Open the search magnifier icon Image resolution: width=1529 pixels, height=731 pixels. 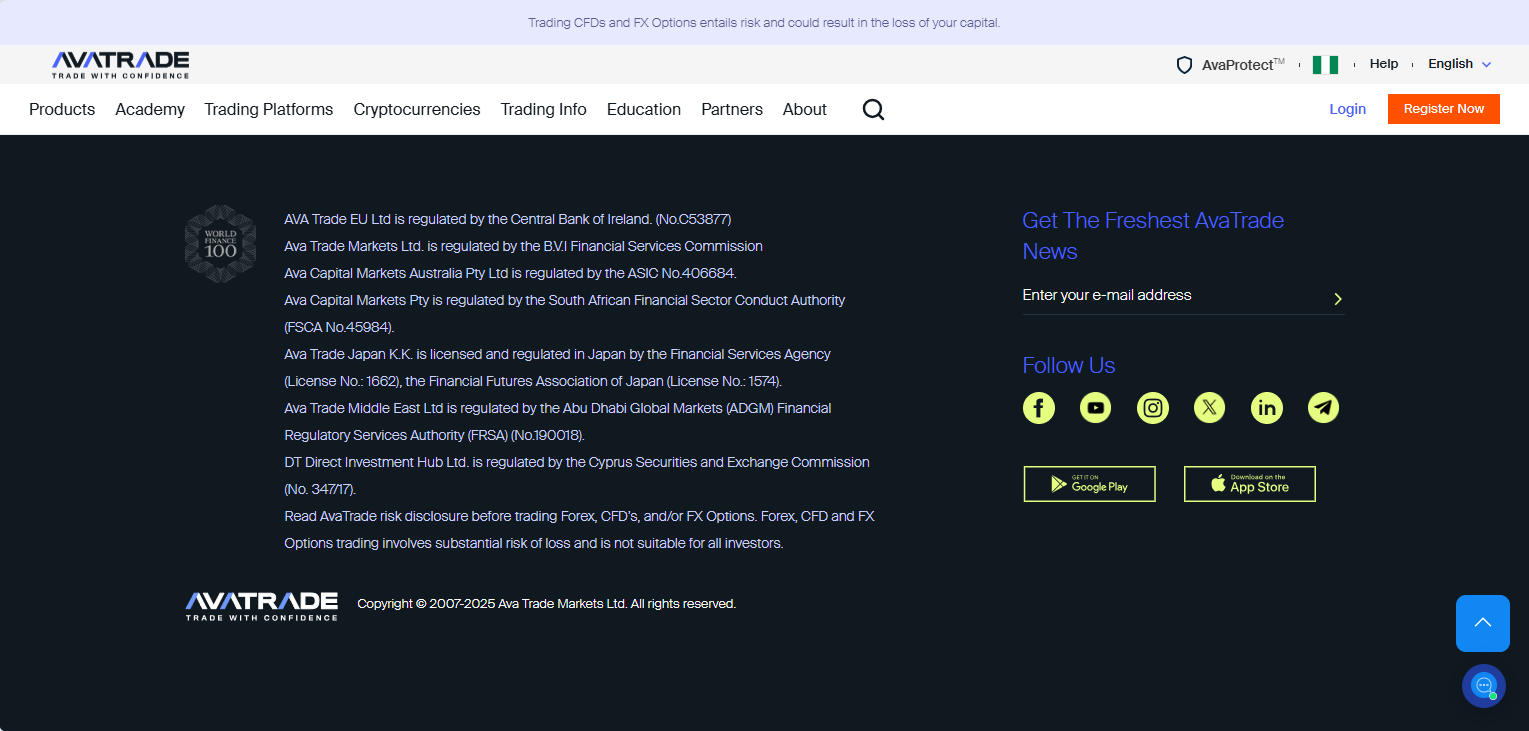click(873, 110)
